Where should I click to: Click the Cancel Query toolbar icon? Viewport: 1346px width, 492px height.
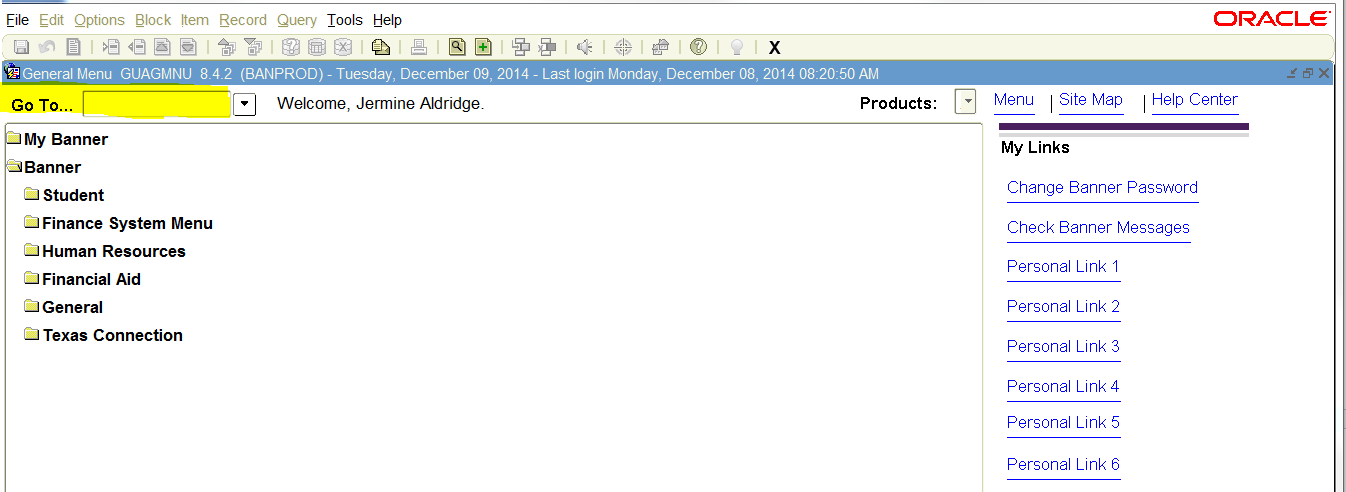click(x=343, y=47)
